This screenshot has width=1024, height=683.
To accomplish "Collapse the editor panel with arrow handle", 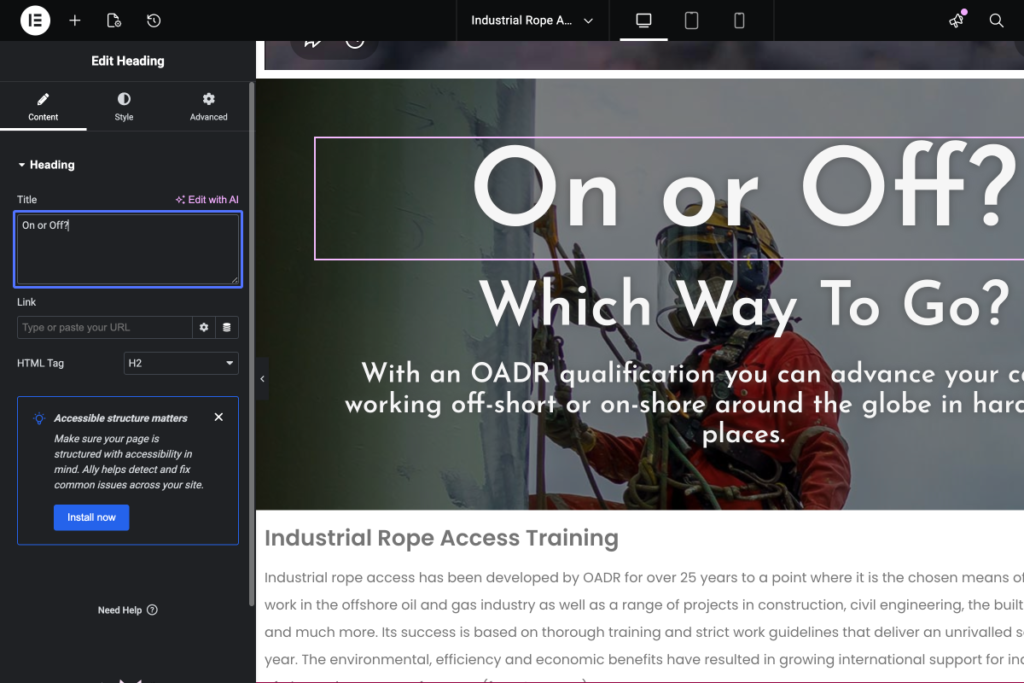I will pos(262,379).
